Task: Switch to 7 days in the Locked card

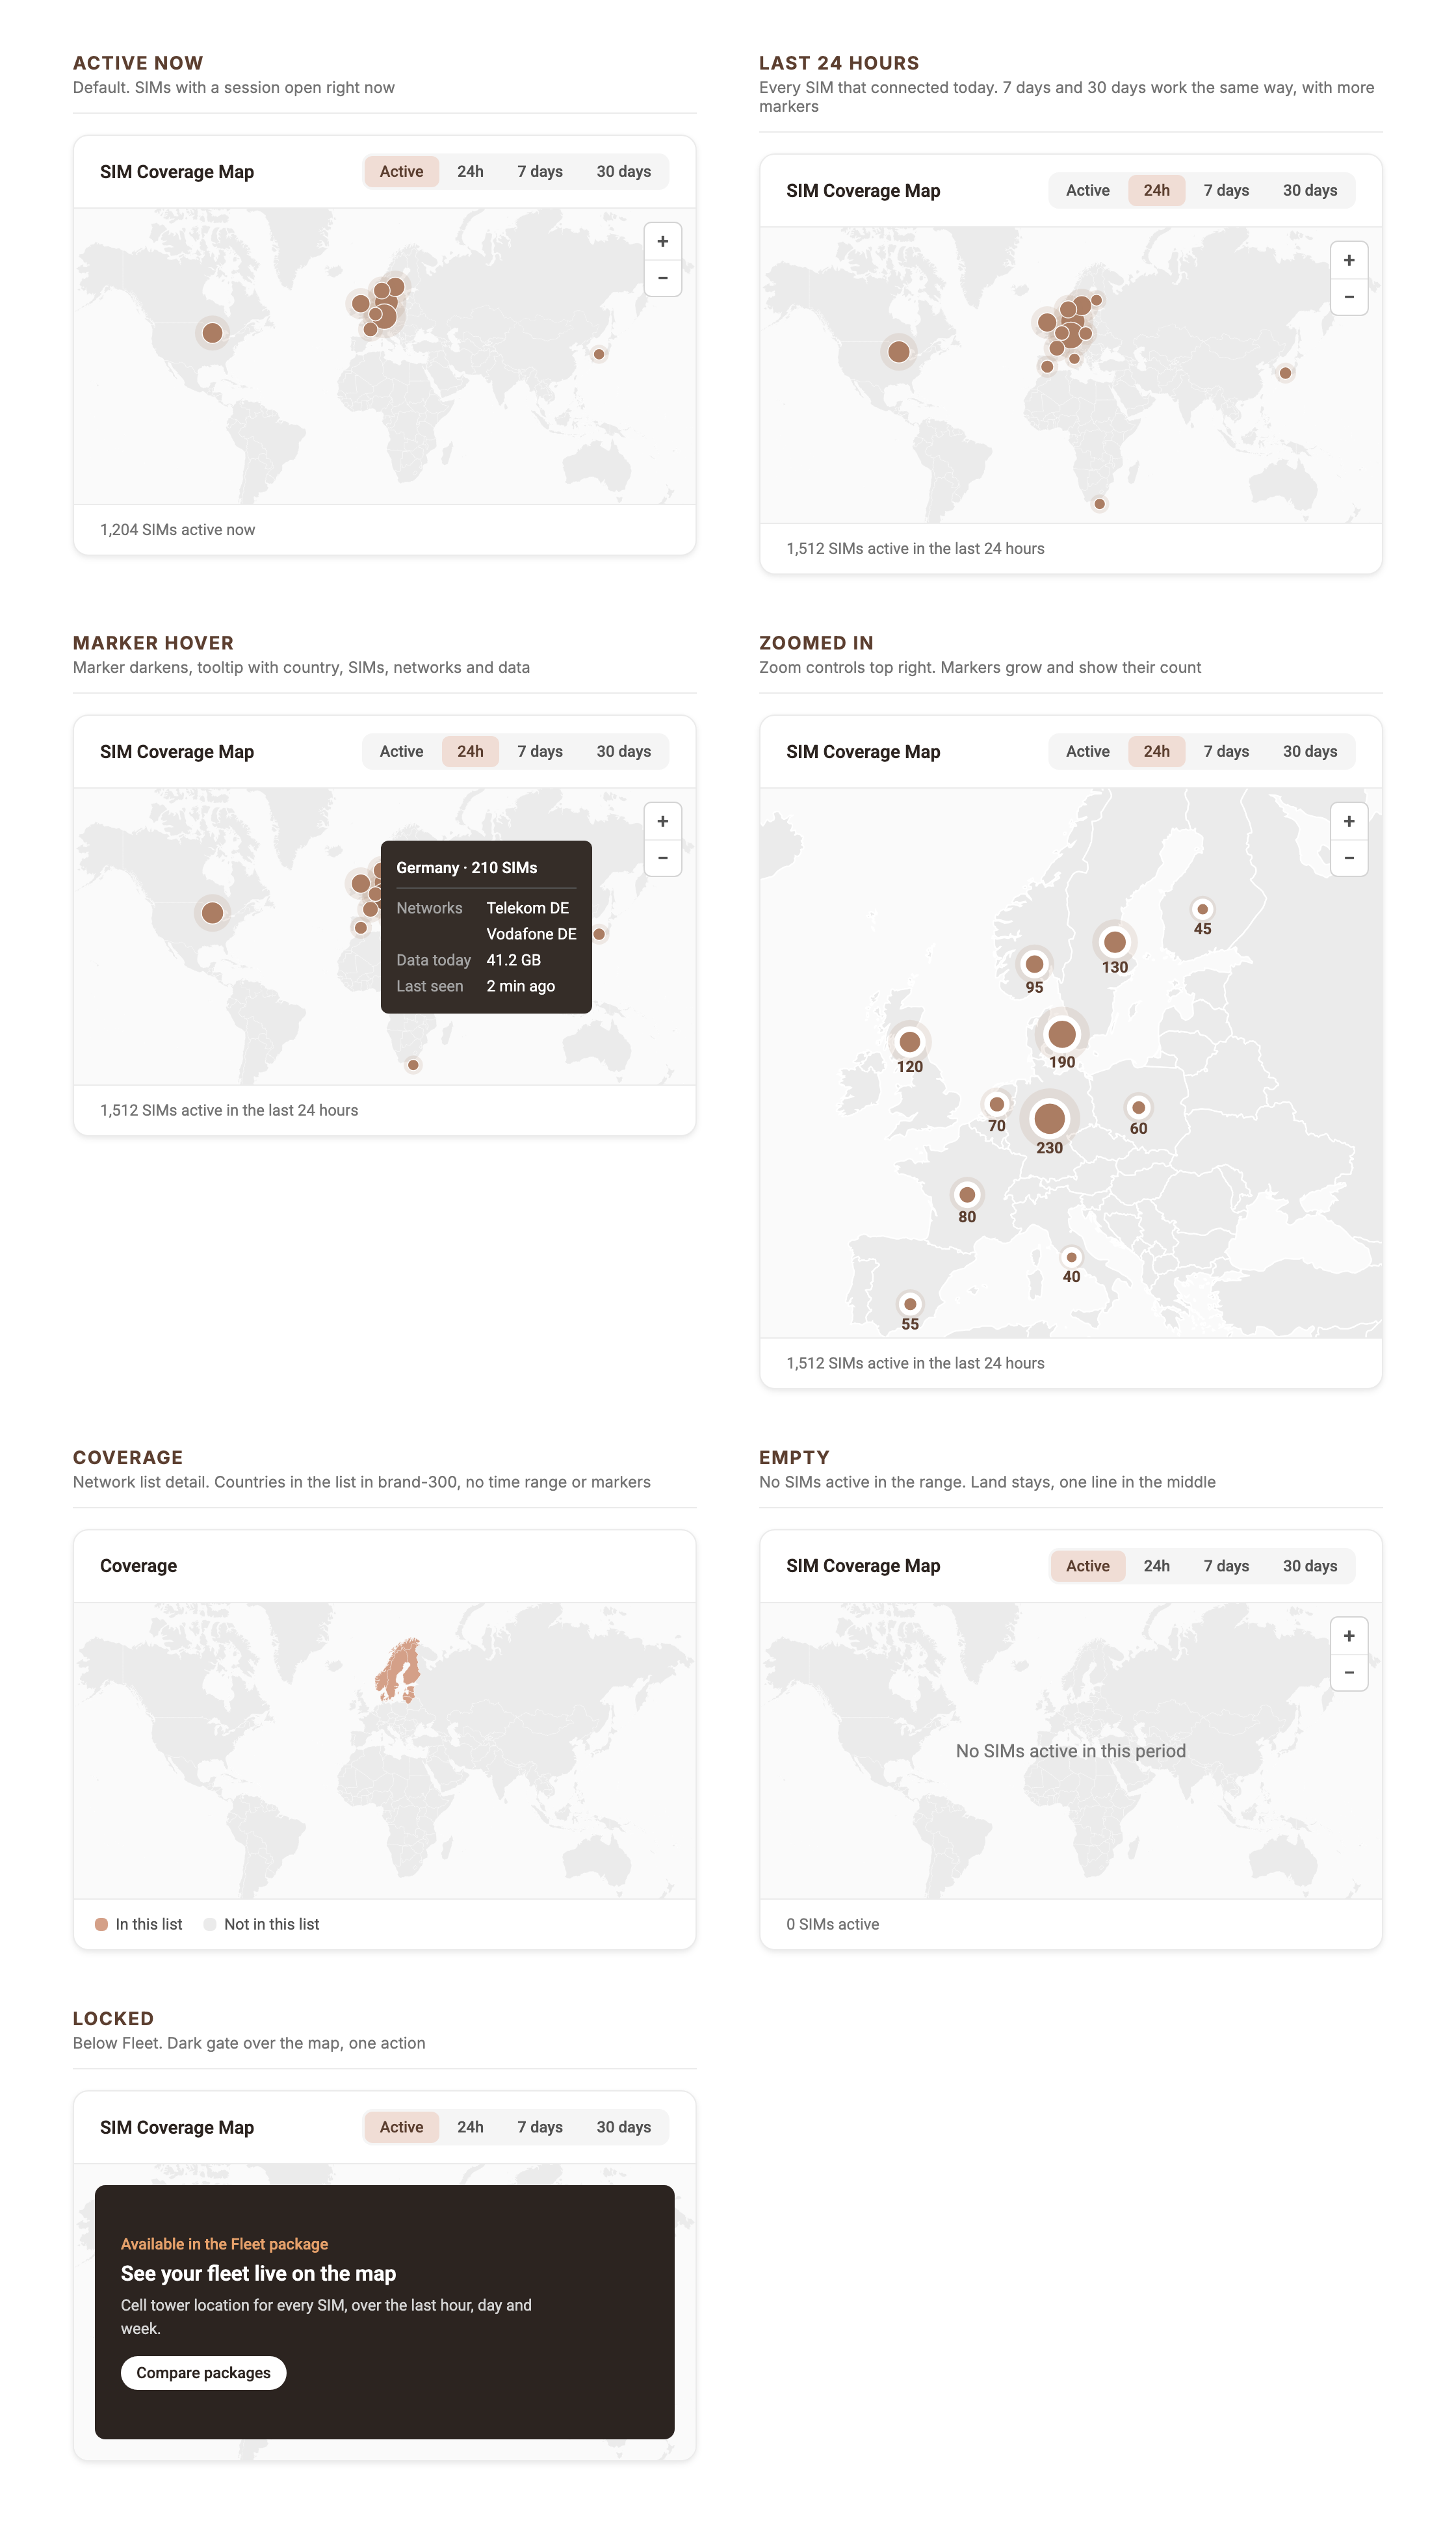Action: 540,2127
